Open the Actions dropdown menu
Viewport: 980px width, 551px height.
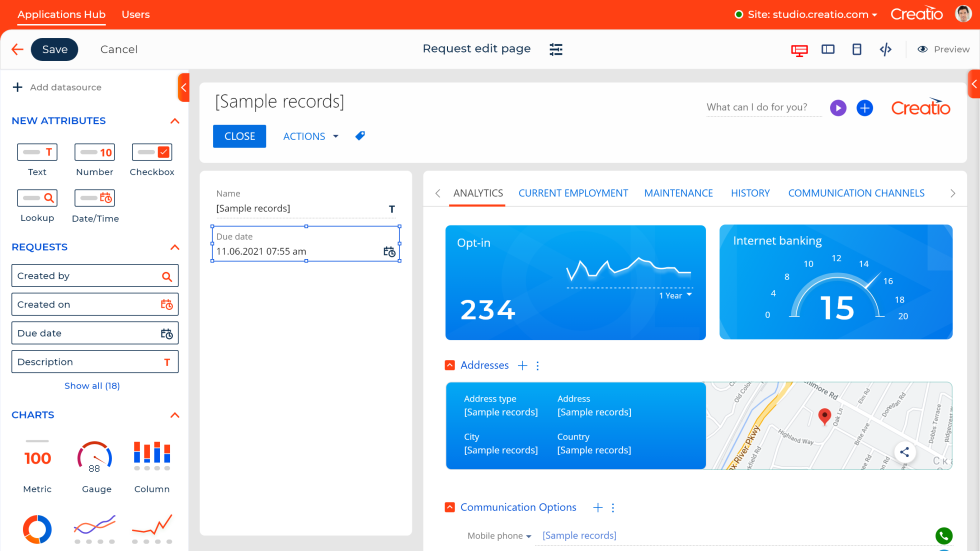[x=310, y=136]
